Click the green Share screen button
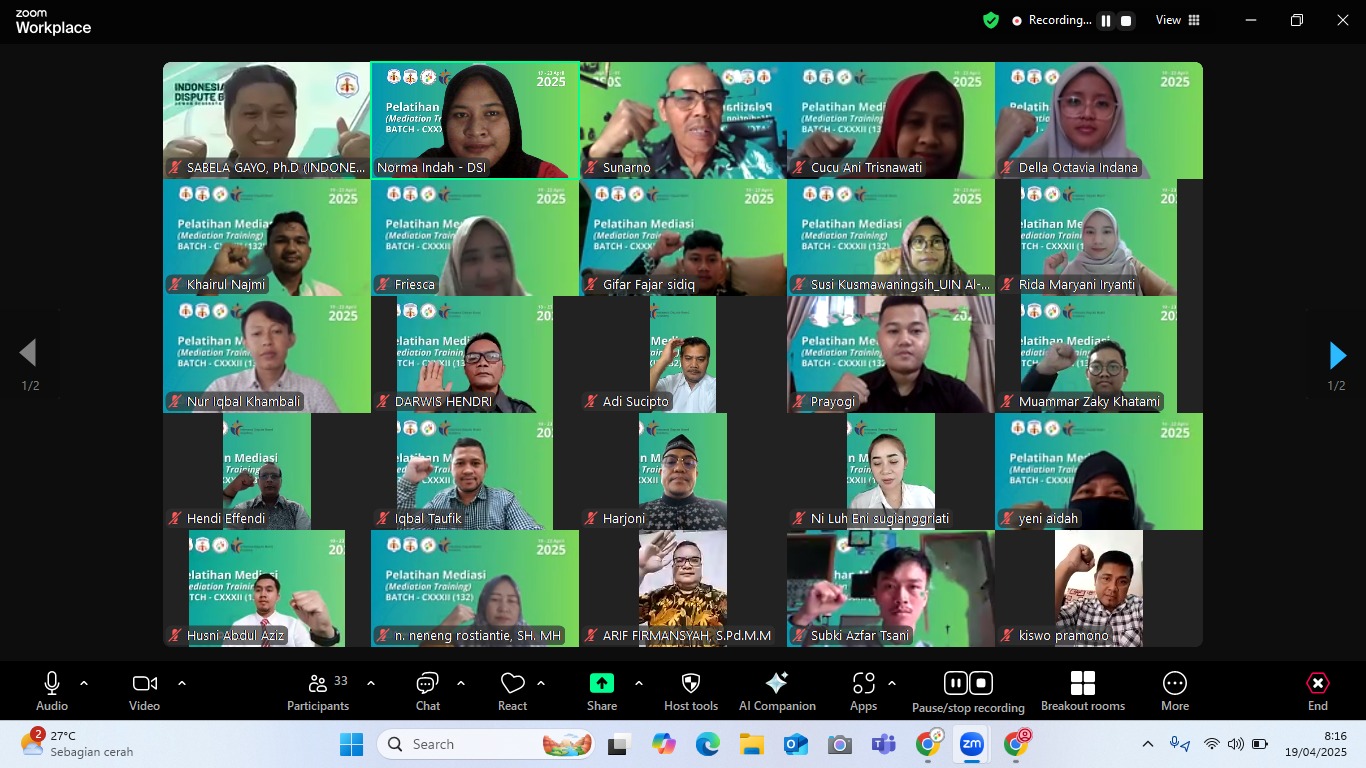Image resolution: width=1366 pixels, height=768 pixels. pos(601,691)
